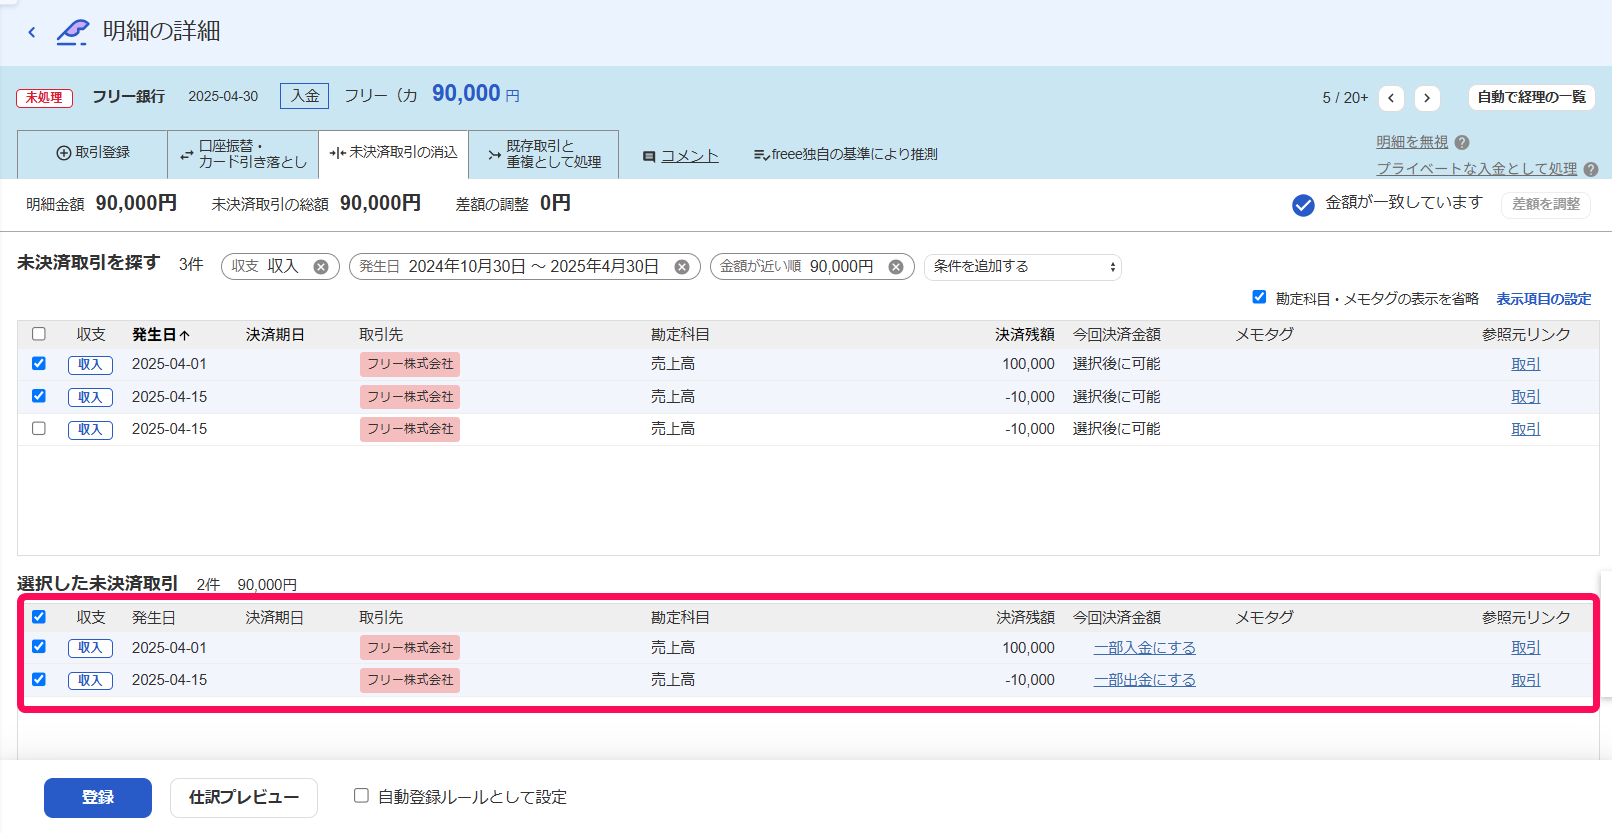Open 既存取引と重複として処理 tab
1612x833 pixels.
pyautogui.click(x=543, y=154)
